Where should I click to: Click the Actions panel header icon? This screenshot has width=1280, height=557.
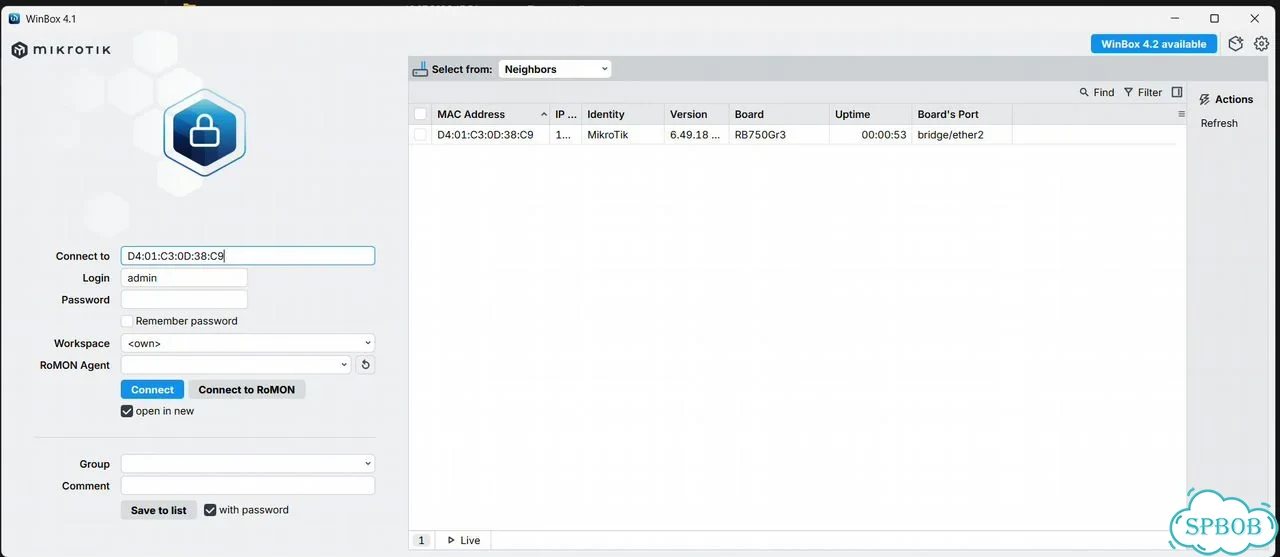click(1205, 100)
